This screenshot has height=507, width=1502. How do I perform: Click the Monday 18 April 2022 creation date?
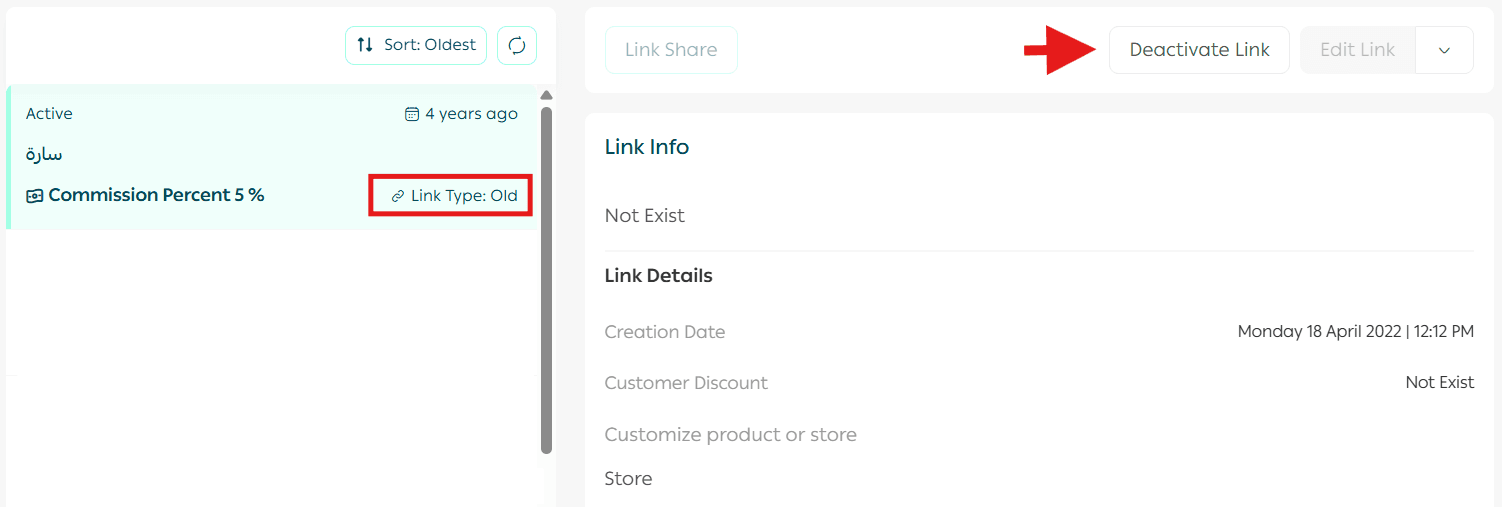(1355, 332)
